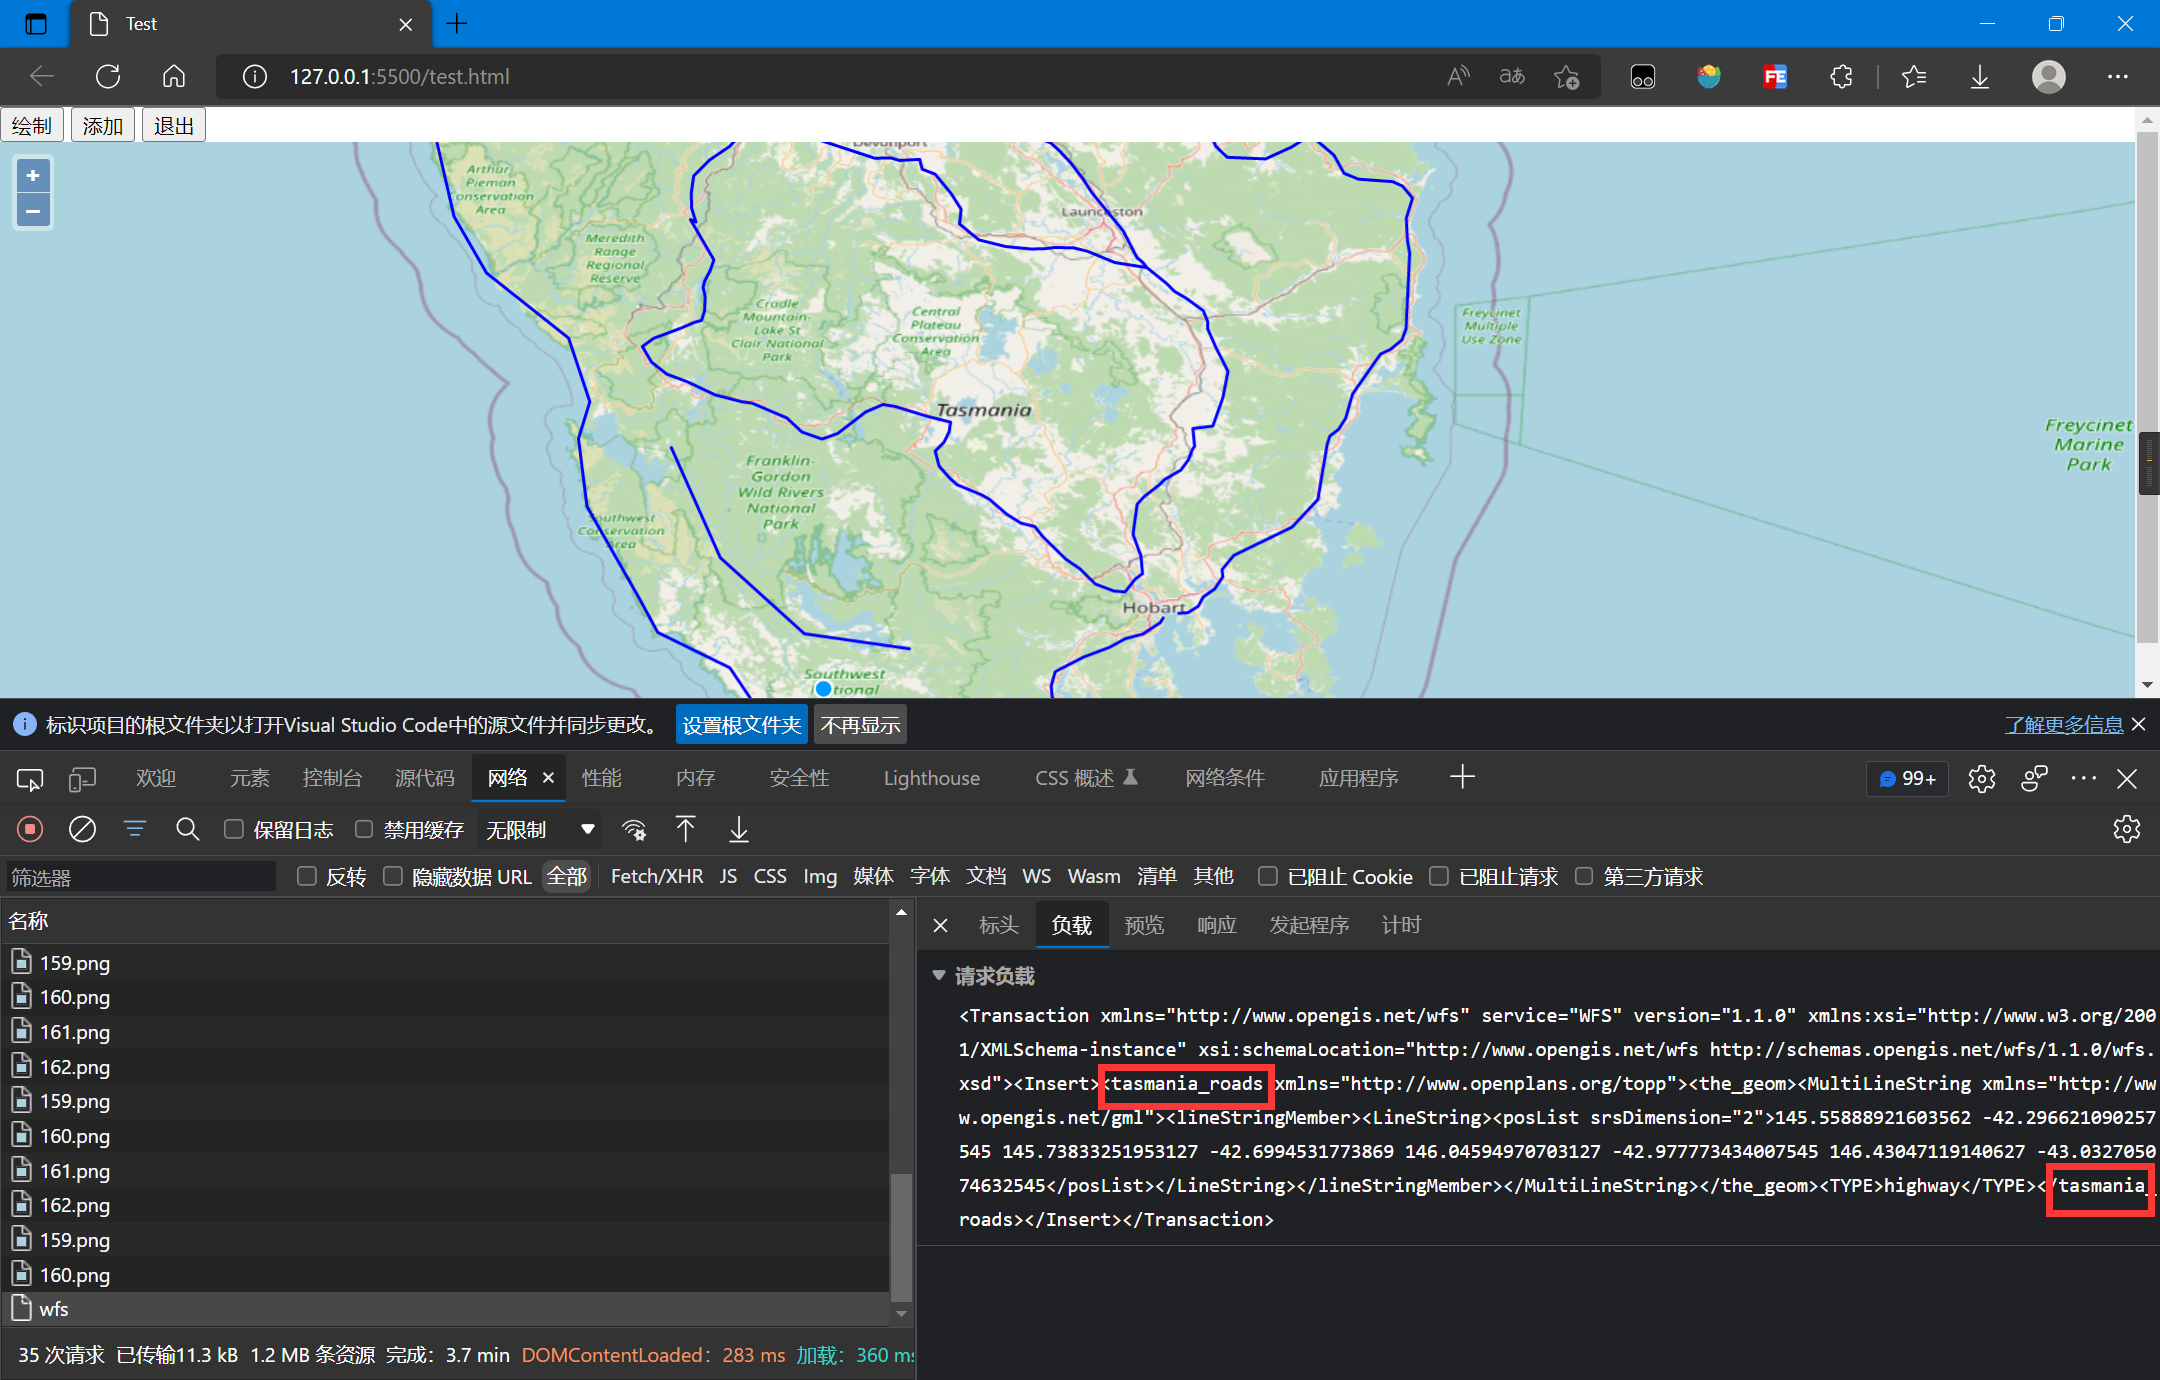Activate the inspect element picker icon
This screenshot has height=1380, width=2160.
tap(30, 779)
